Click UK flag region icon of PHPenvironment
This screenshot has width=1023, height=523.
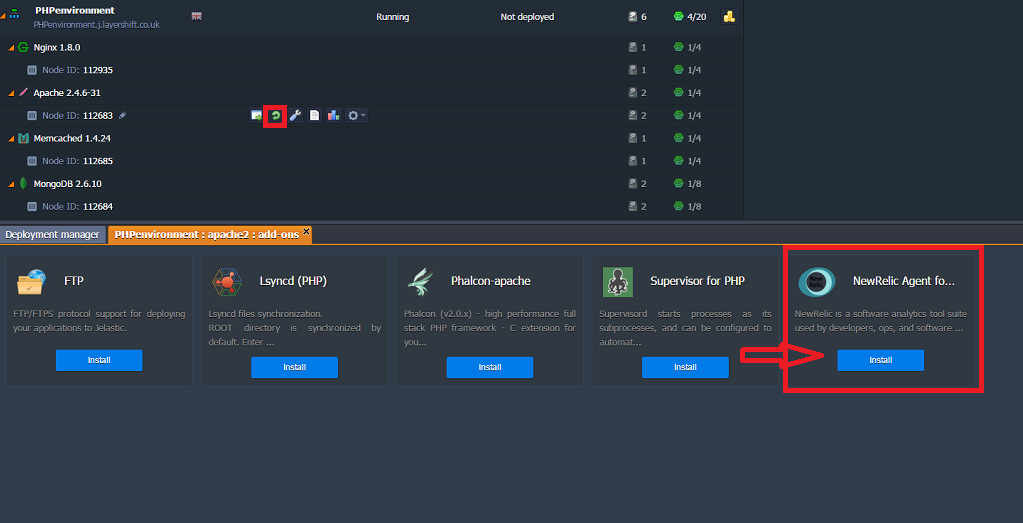(196, 16)
